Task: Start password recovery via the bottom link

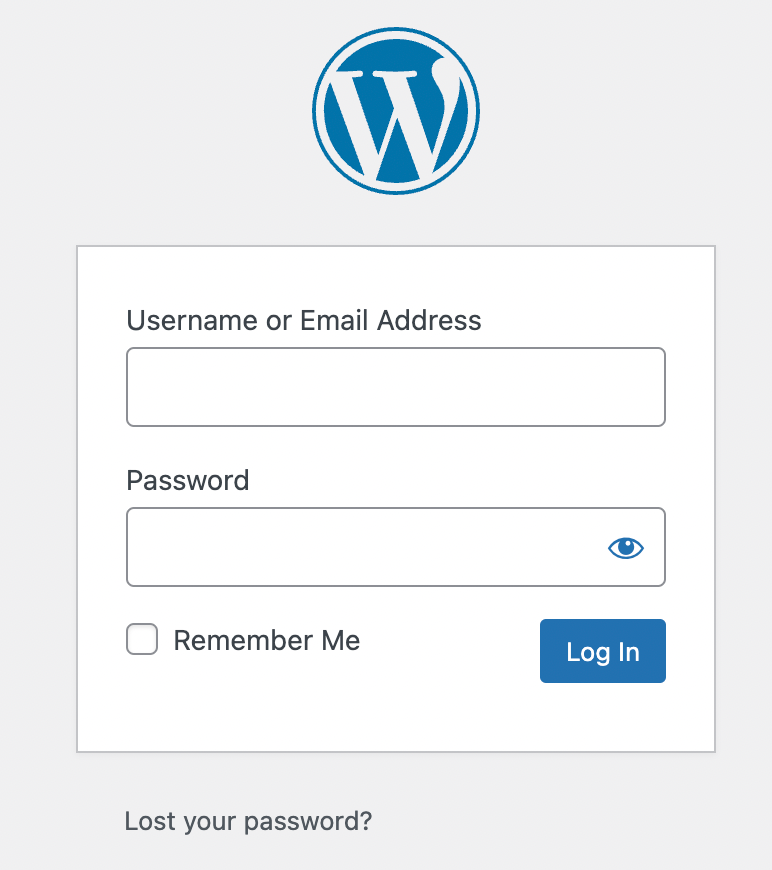Action: 248,822
